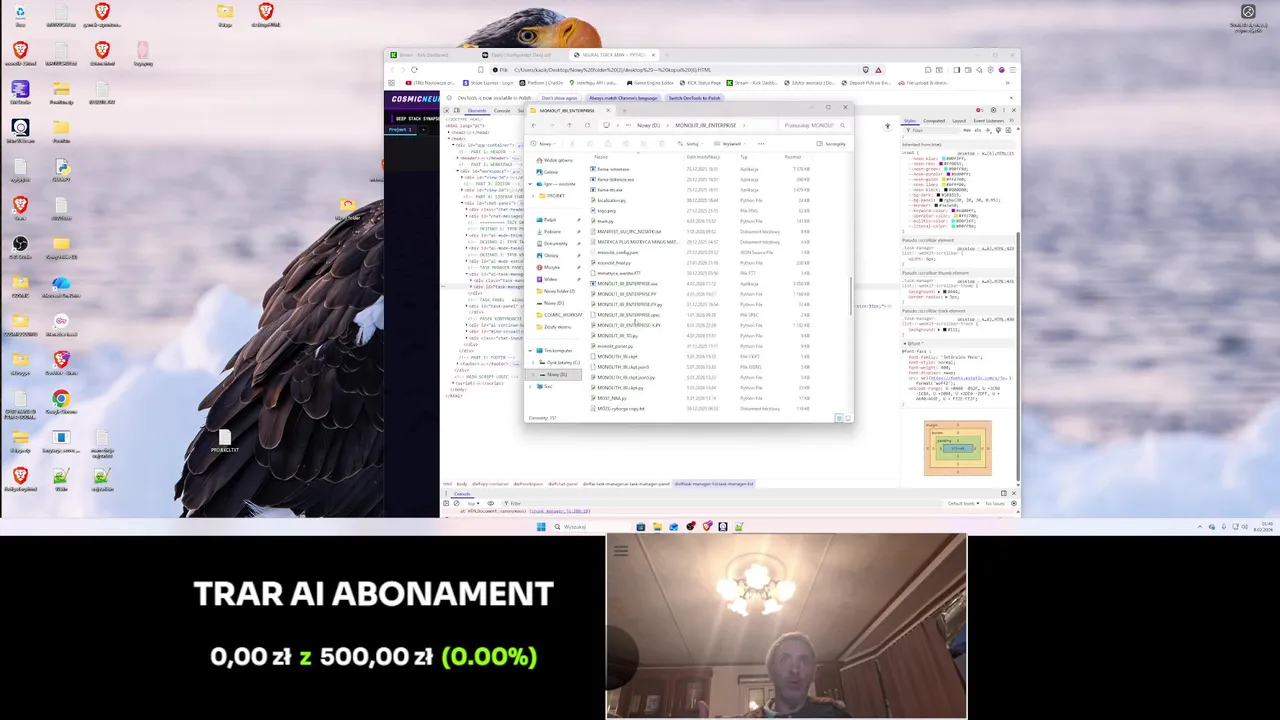Screen dimensions: 1280x720
Task: Sort by the Data modyfikacji column header
Action: pyautogui.click(x=703, y=157)
